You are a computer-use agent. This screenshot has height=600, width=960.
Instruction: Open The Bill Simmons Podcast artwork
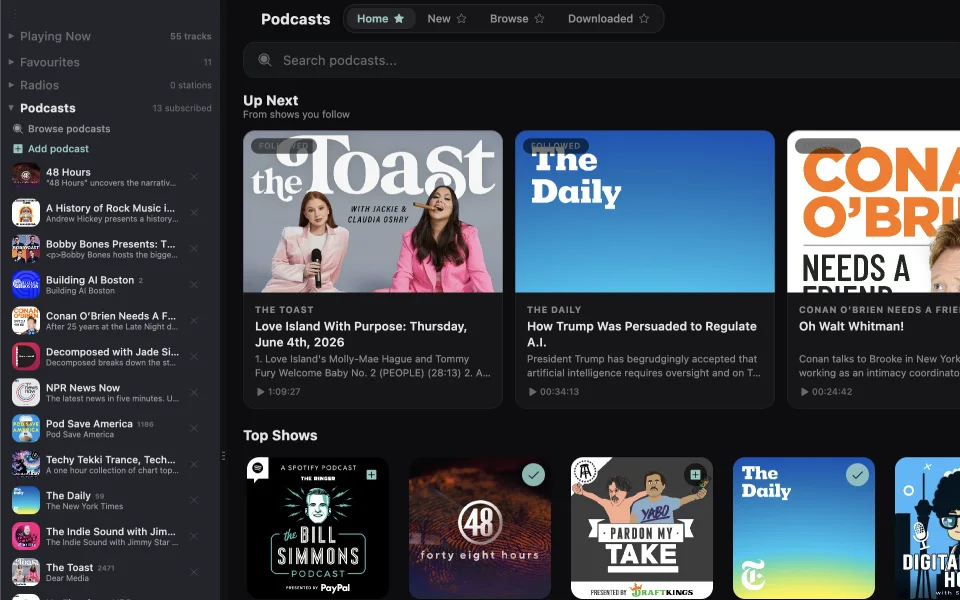pos(318,528)
